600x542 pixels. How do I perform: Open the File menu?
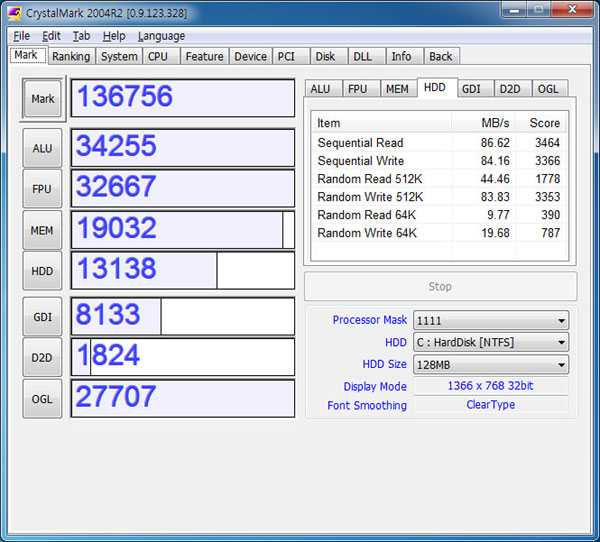click(x=21, y=36)
